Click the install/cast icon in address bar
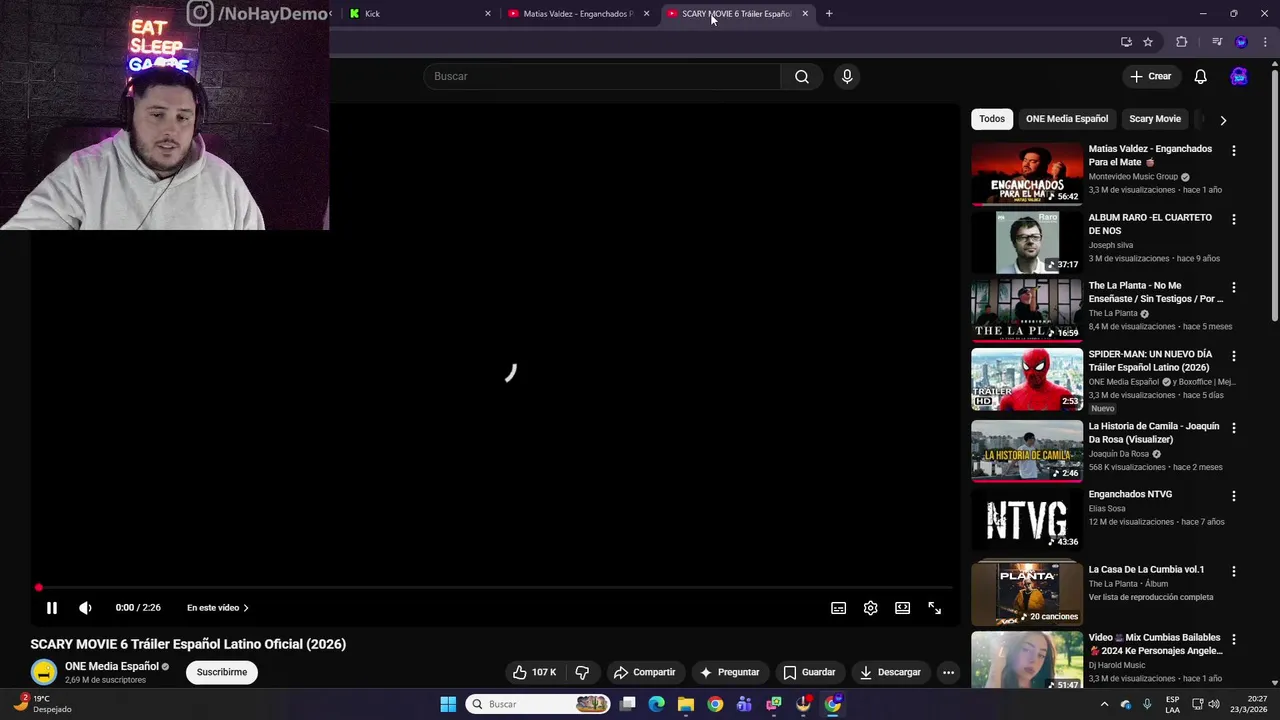This screenshot has width=1280, height=720. coord(1126,42)
